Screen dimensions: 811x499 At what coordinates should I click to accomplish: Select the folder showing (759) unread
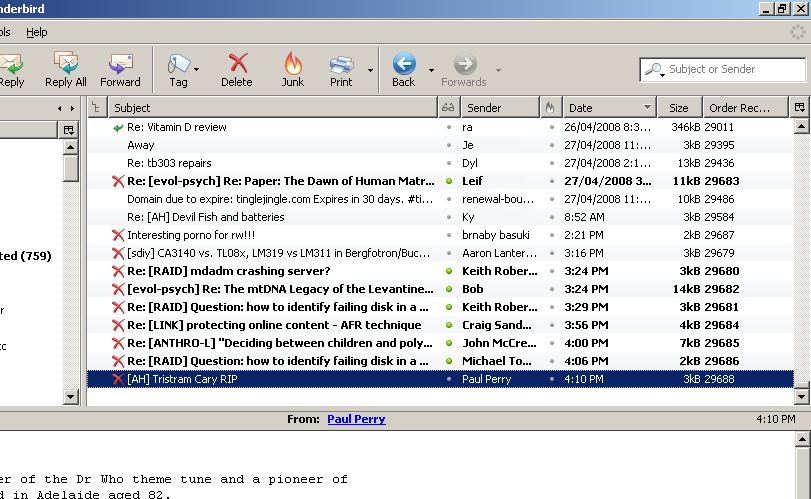click(26, 256)
